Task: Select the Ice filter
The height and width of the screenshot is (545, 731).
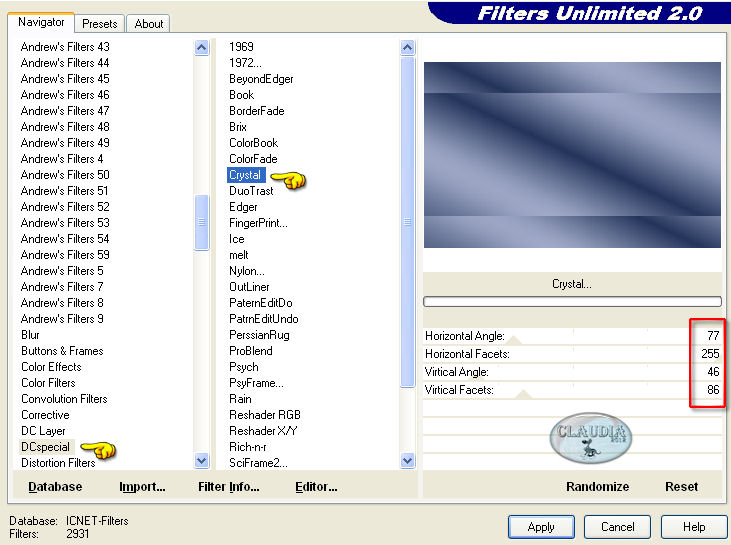Action: tap(236, 239)
